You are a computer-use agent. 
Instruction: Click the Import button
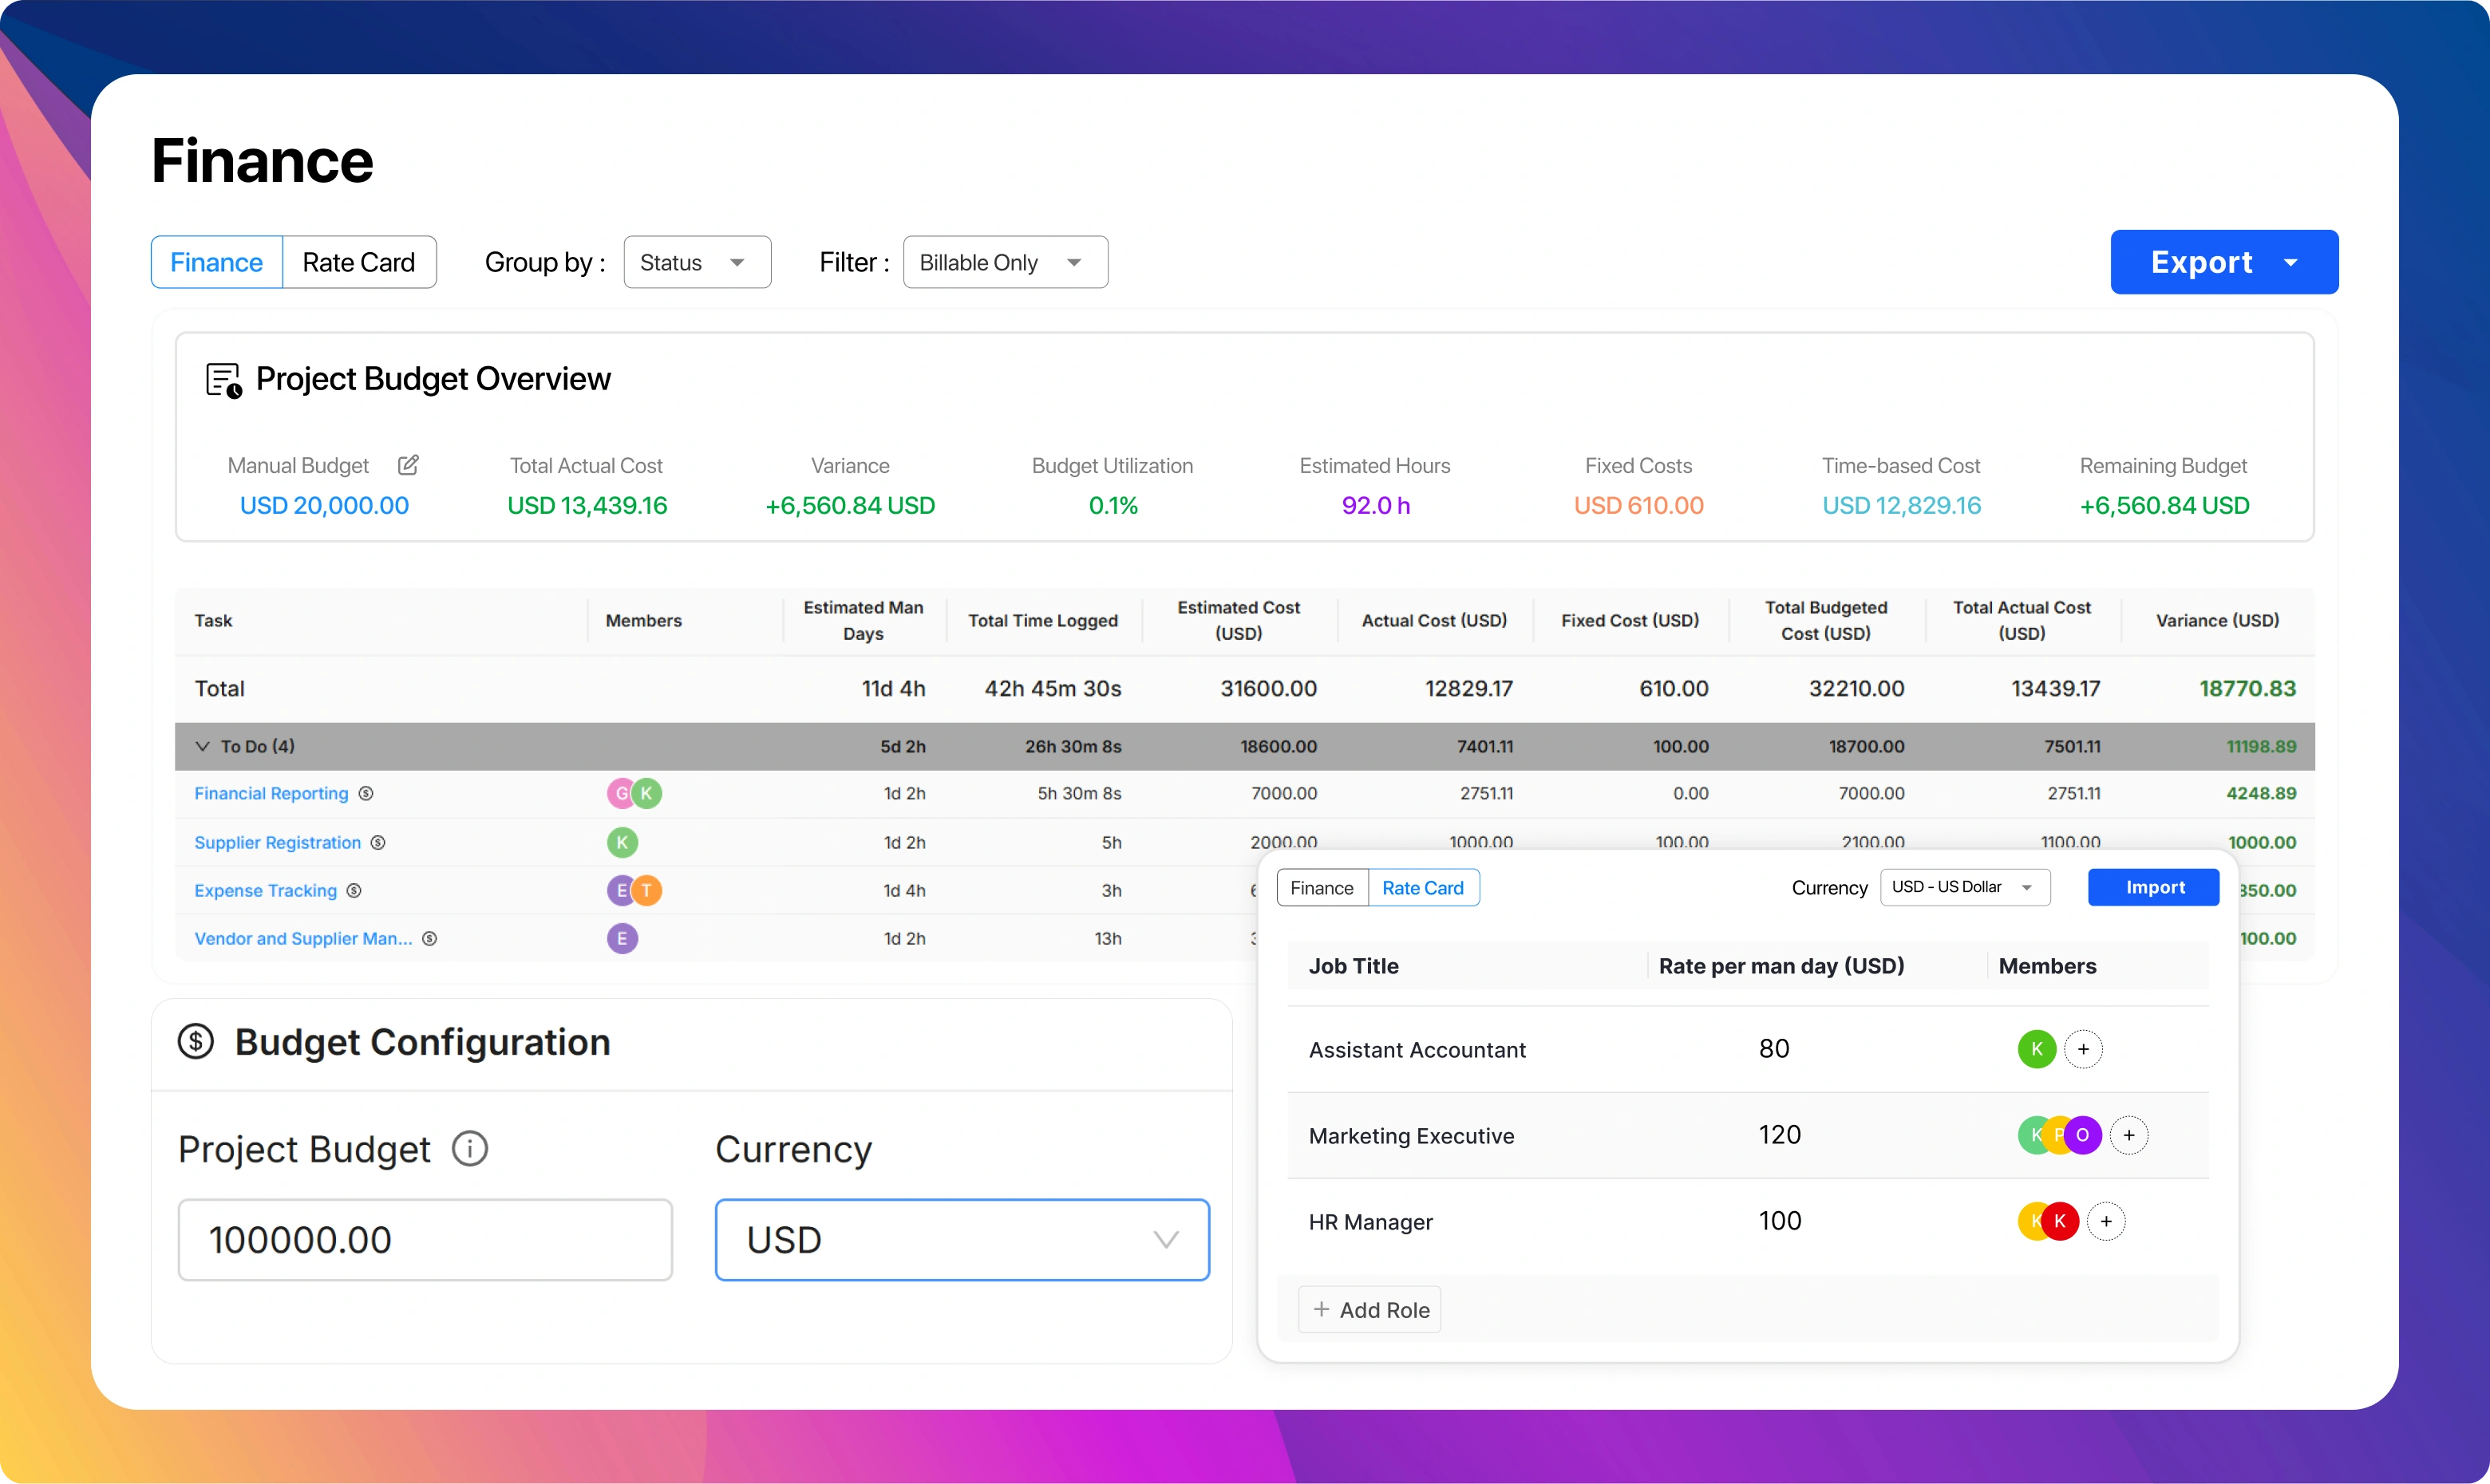[2153, 887]
